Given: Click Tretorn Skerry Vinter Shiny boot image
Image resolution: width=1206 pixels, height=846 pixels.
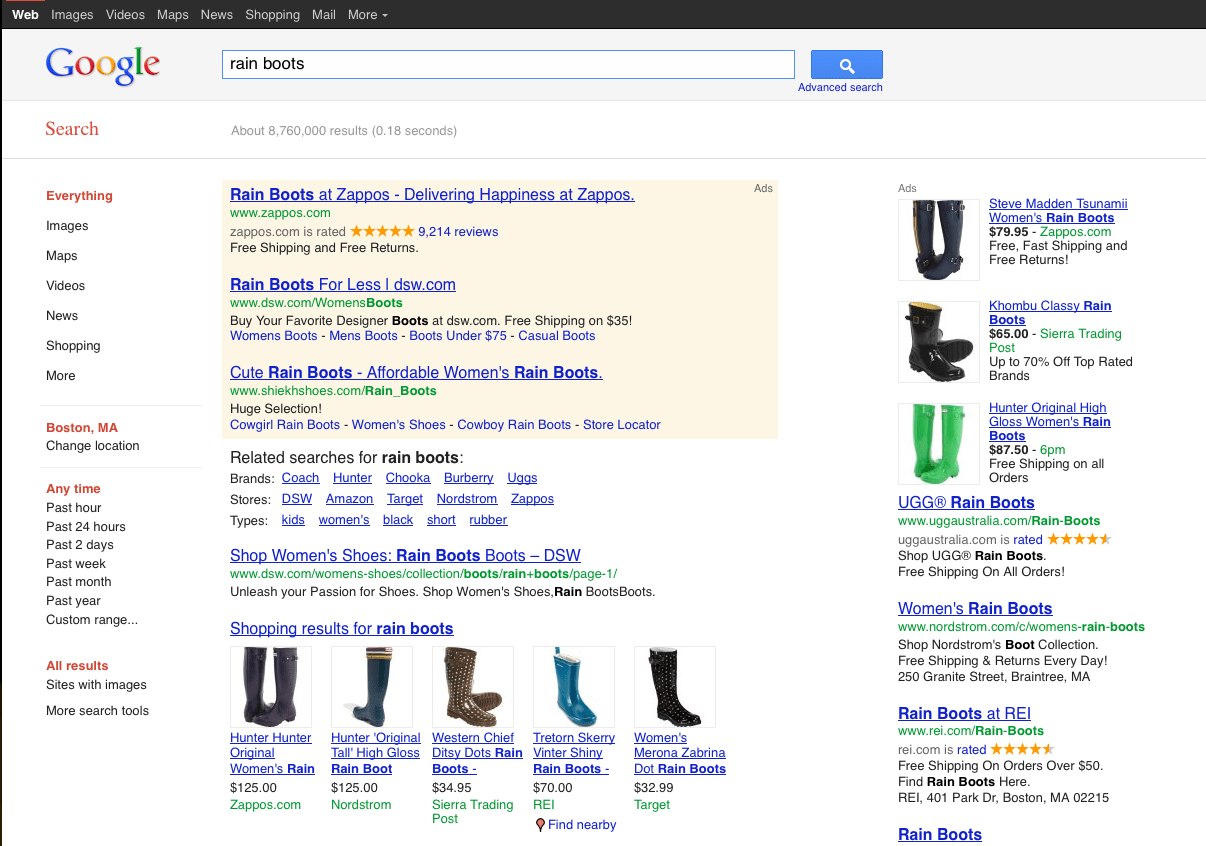Looking at the screenshot, I should tap(574, 687).
